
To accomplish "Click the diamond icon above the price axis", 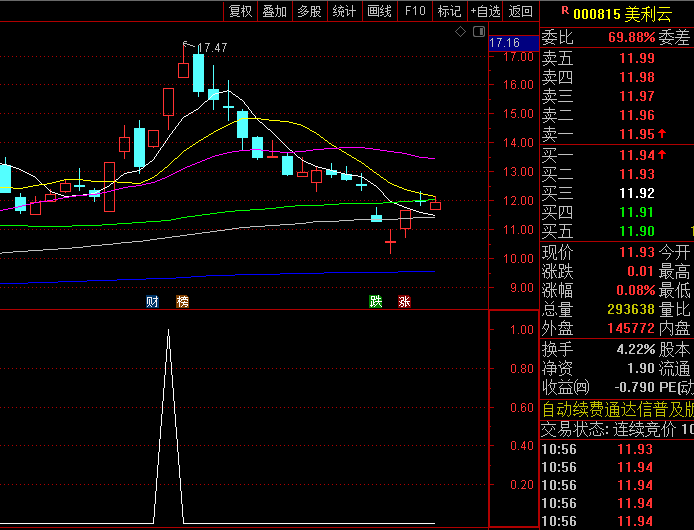I will tap(460, 32).
